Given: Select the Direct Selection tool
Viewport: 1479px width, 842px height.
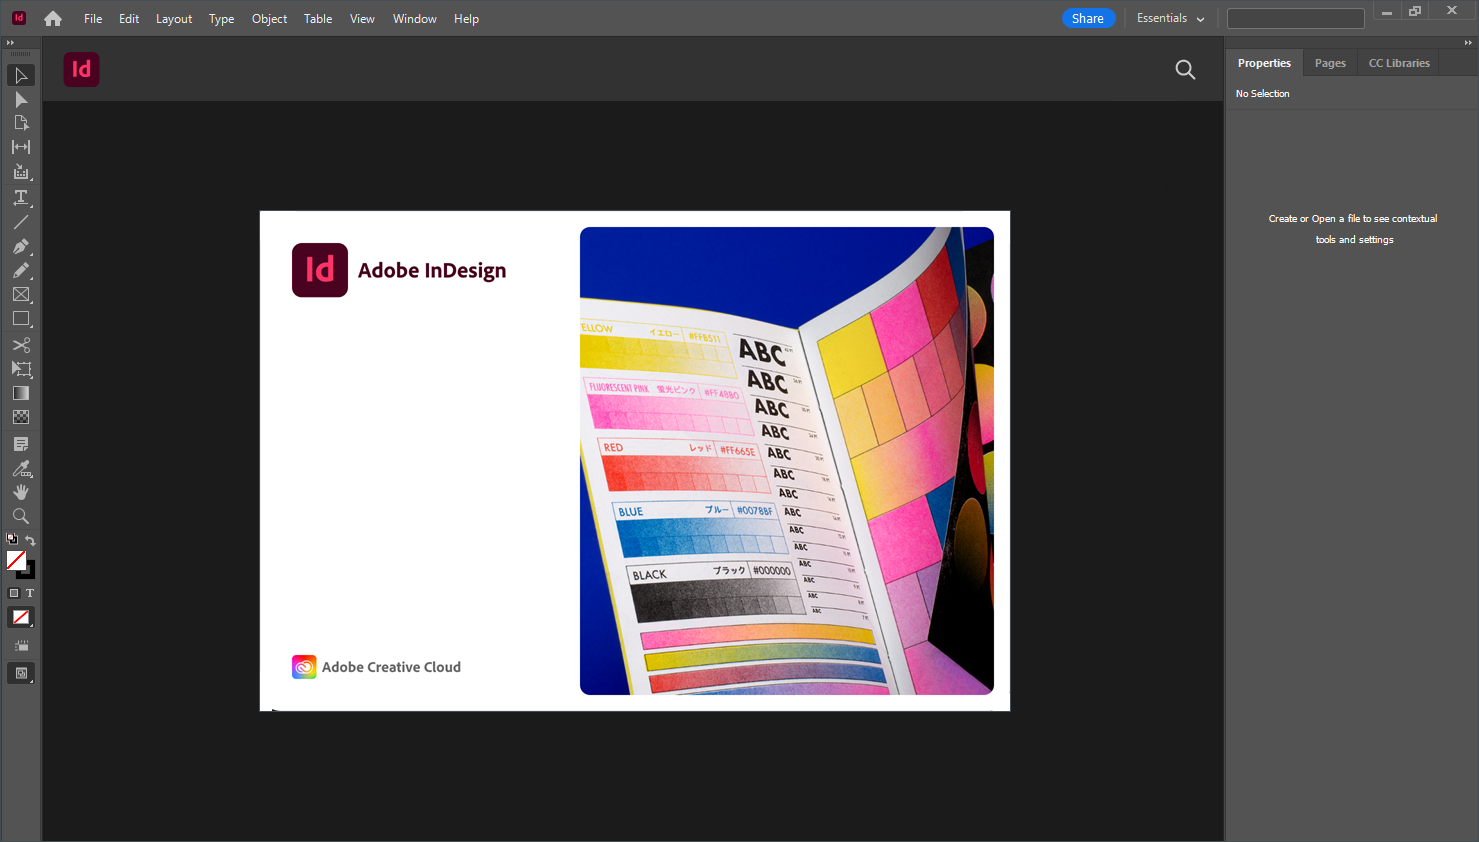Looking at the screenshot, I should pos(21,100).
